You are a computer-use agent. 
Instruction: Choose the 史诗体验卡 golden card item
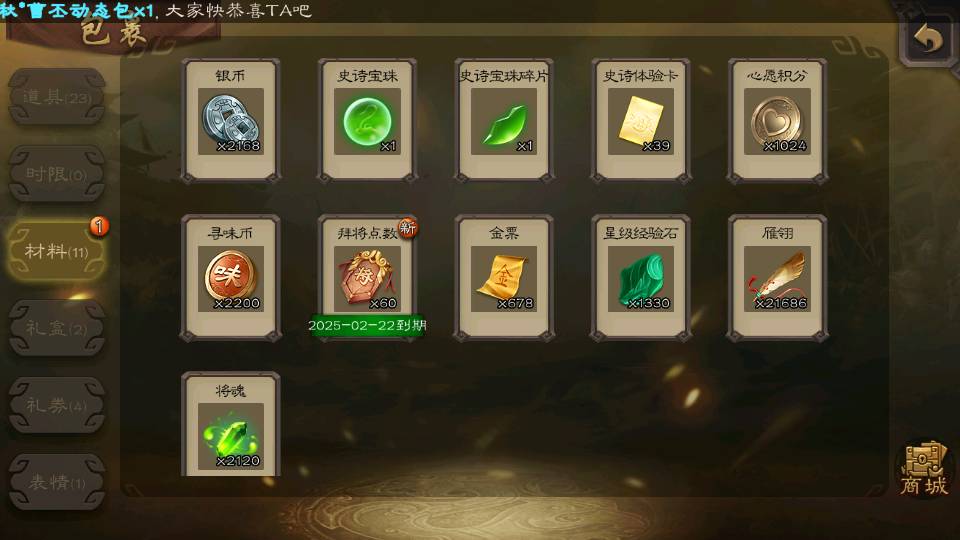(x=641, y=121)
